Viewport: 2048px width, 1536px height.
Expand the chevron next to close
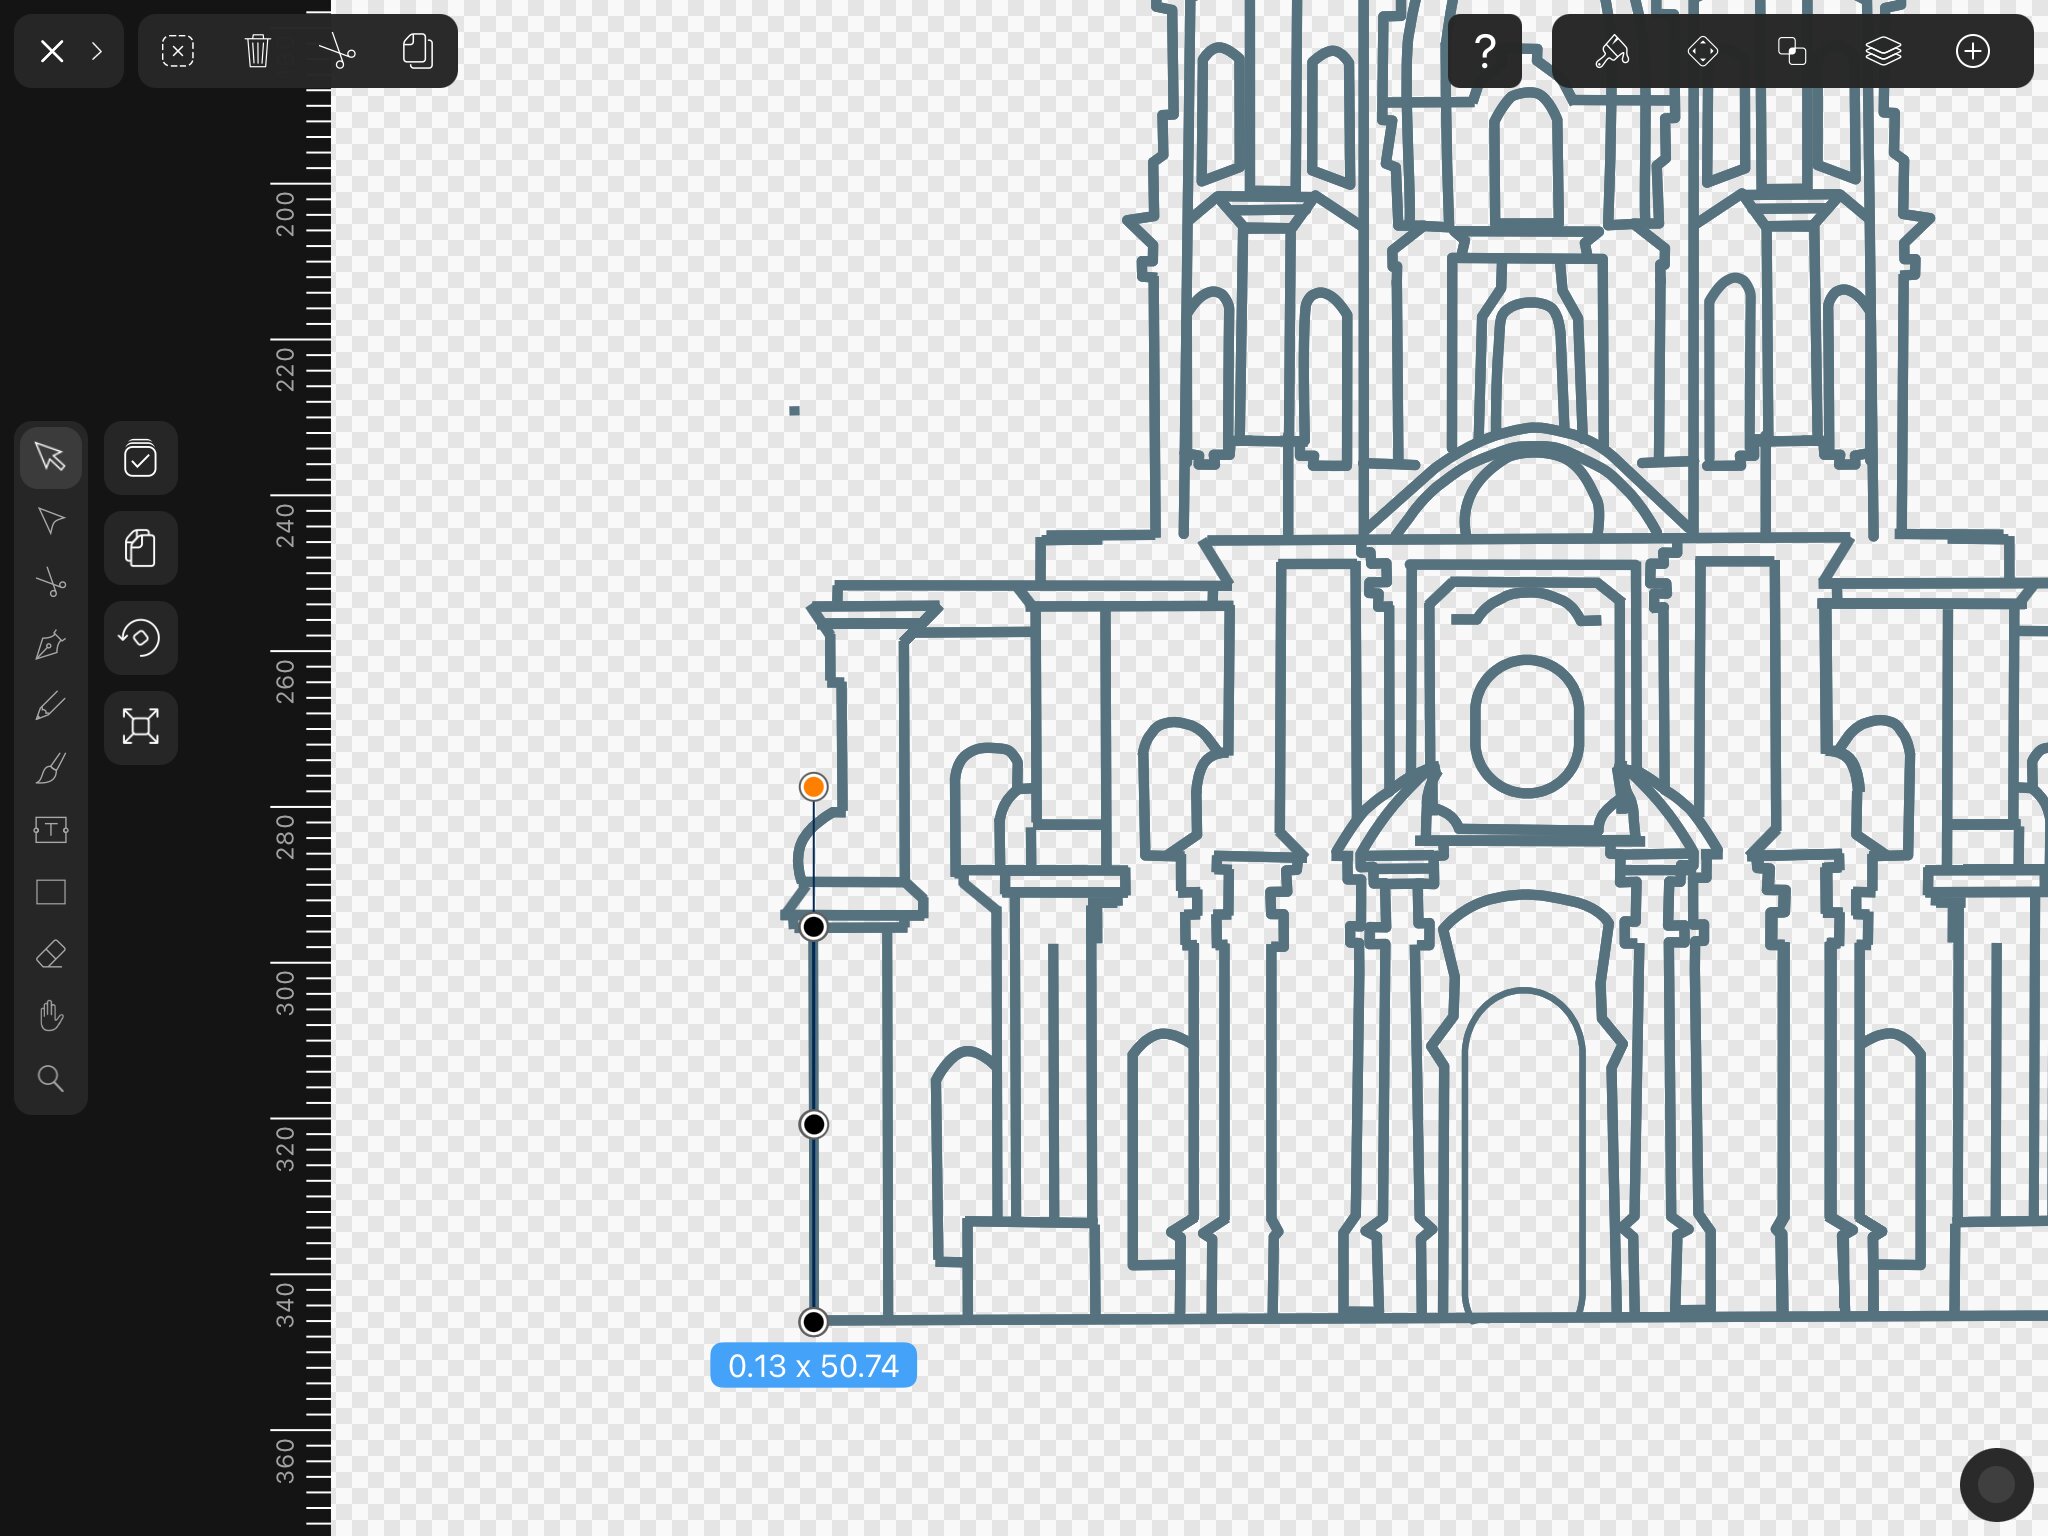(x=97, y=51)
